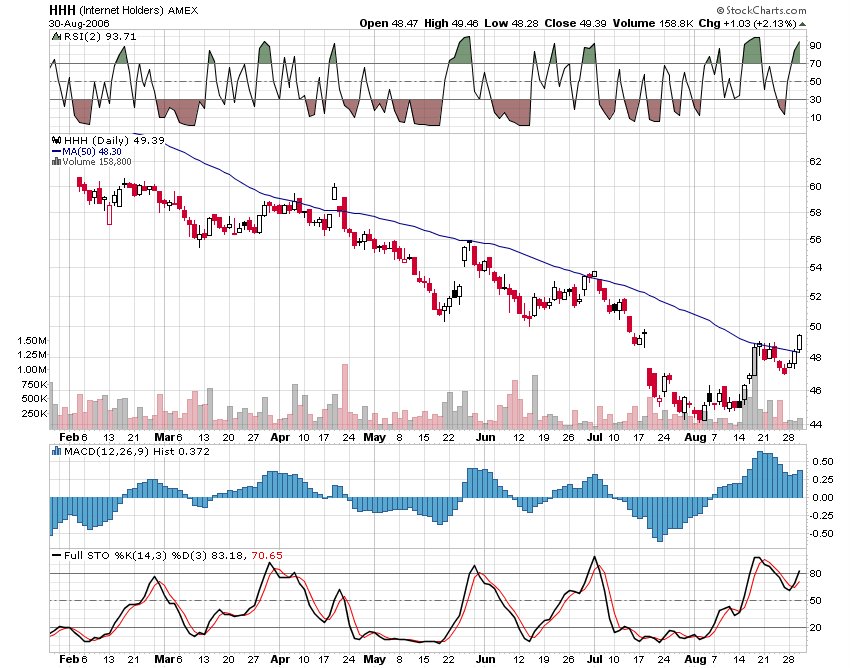Click the AMEX exchange label

click(182, 11)
